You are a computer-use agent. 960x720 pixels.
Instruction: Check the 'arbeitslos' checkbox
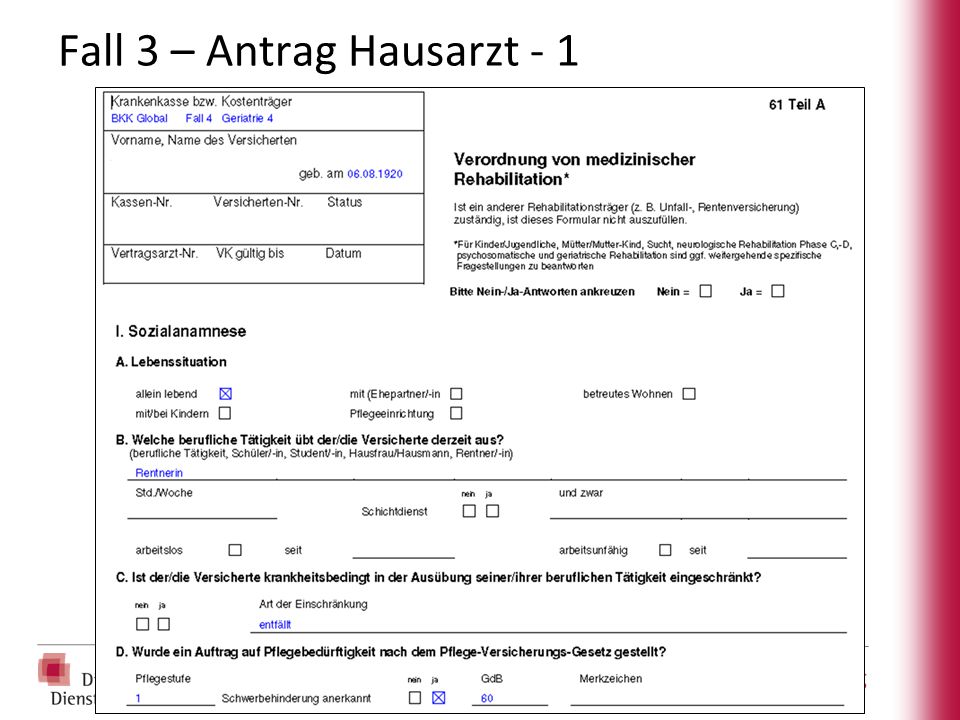click(x=235, y=550)
